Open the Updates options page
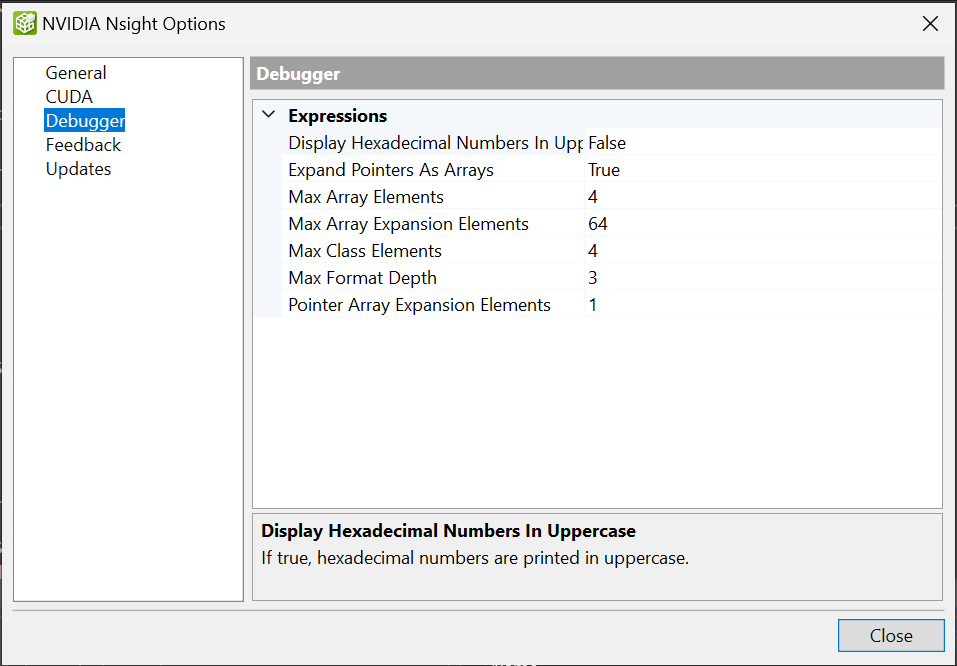The width and height of the screenshot is (957, 666). pyautogui.click(x=78, y=169)
